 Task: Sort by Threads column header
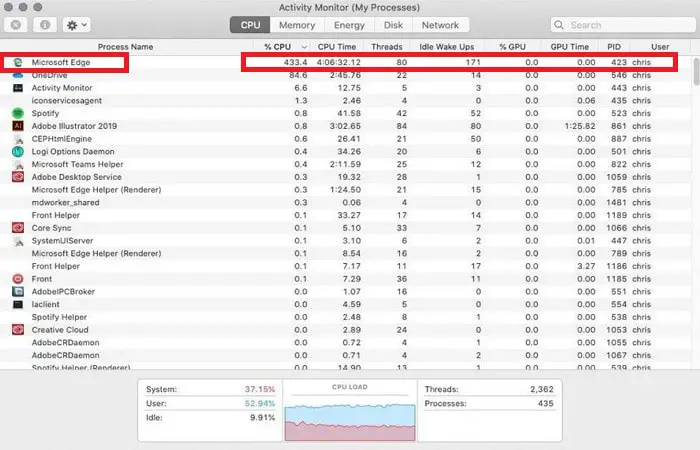pos(387,46)
